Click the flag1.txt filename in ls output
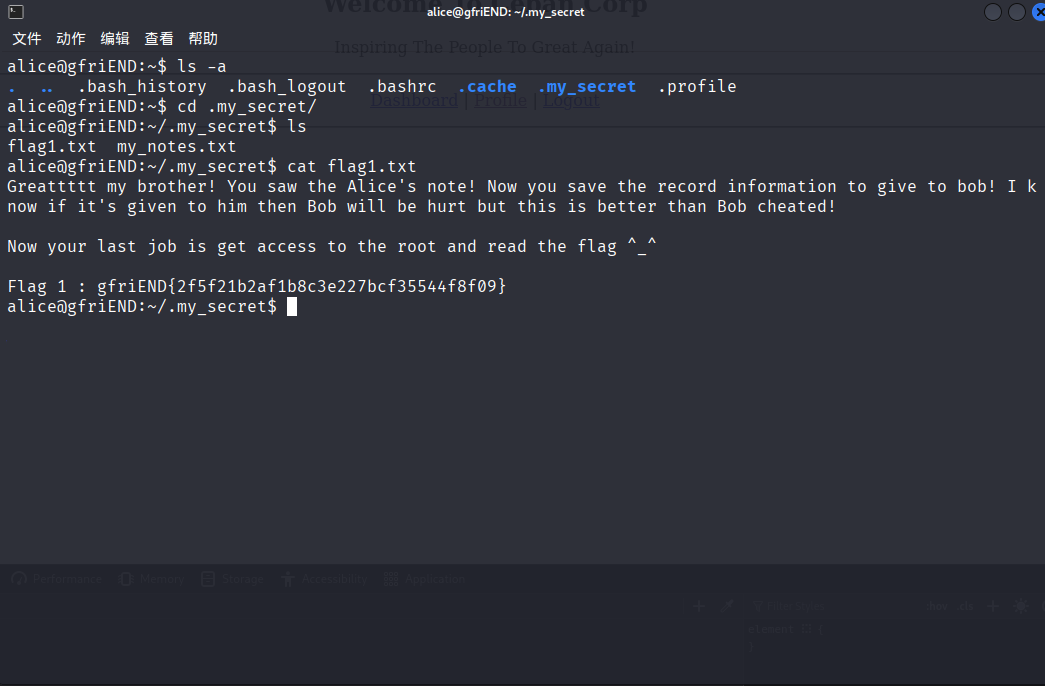This screenshot has height=686, width=1045. pyautogui.click(x=51, y=147)
